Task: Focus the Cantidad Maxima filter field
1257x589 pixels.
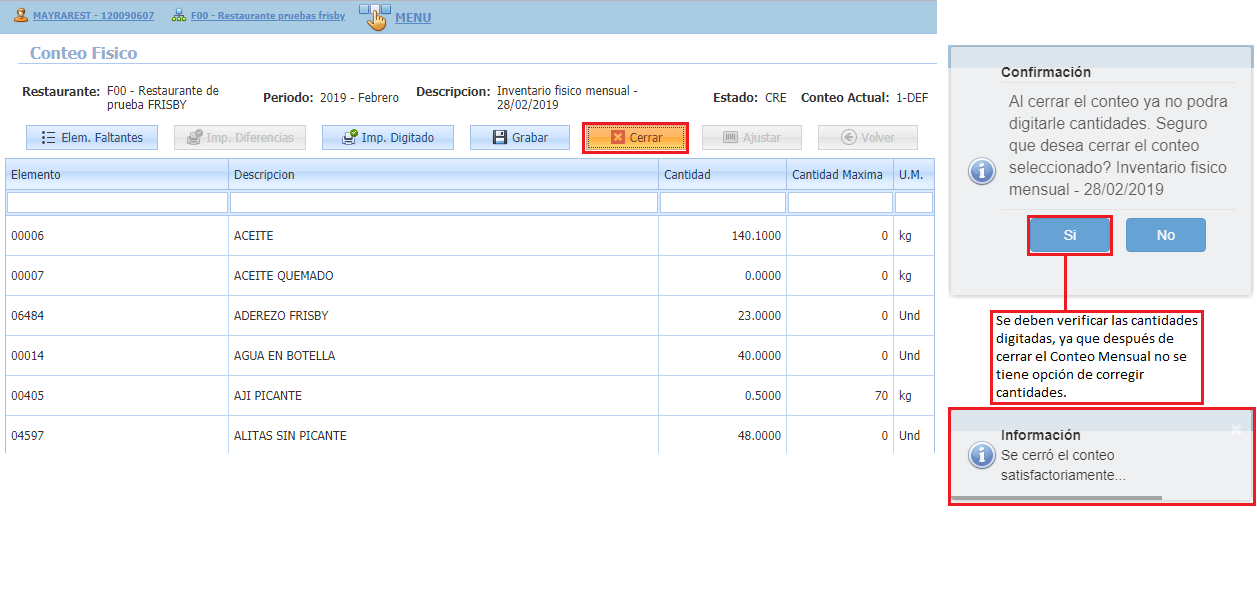Action: click(840, 203)
